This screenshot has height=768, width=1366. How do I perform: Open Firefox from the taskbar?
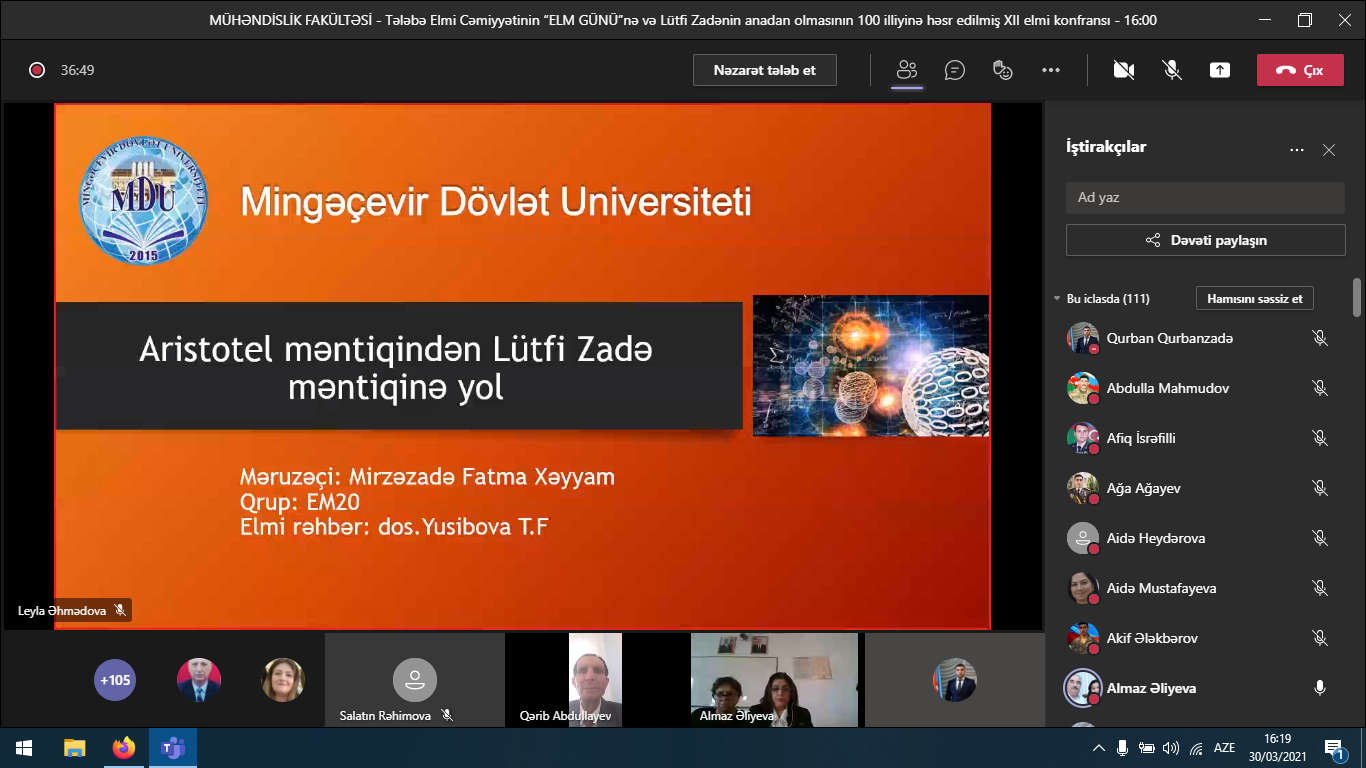click(x=123, y=748)
